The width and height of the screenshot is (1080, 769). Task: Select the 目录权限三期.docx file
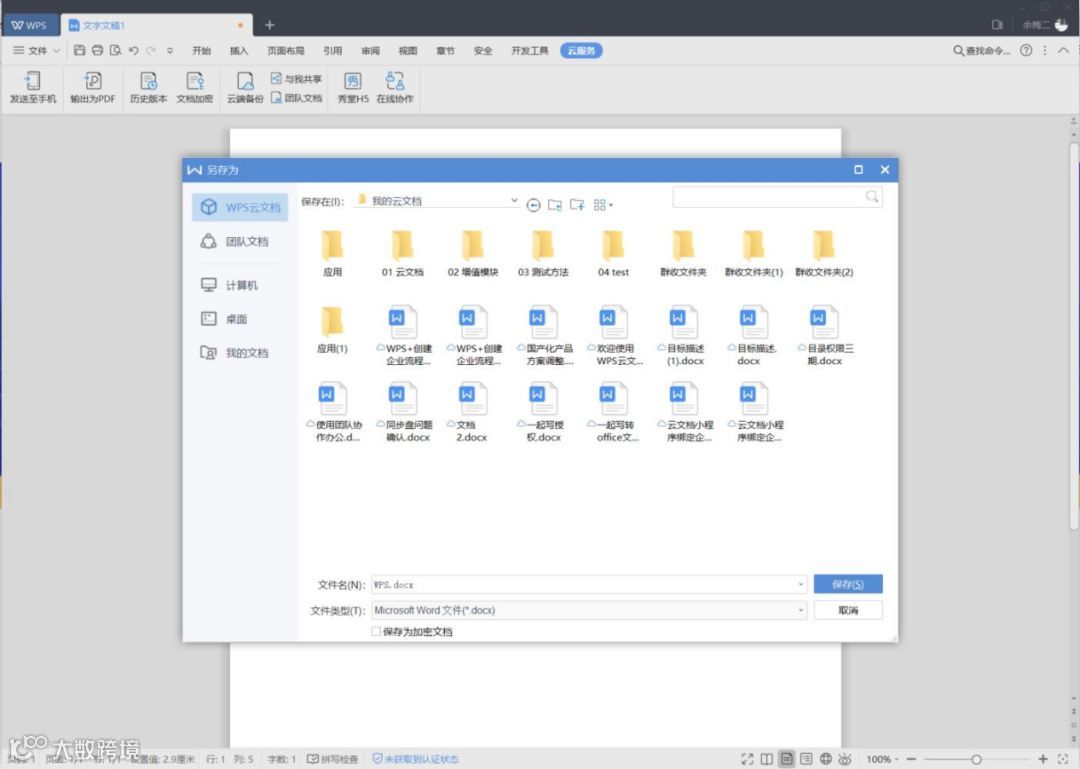click(824, 336)
